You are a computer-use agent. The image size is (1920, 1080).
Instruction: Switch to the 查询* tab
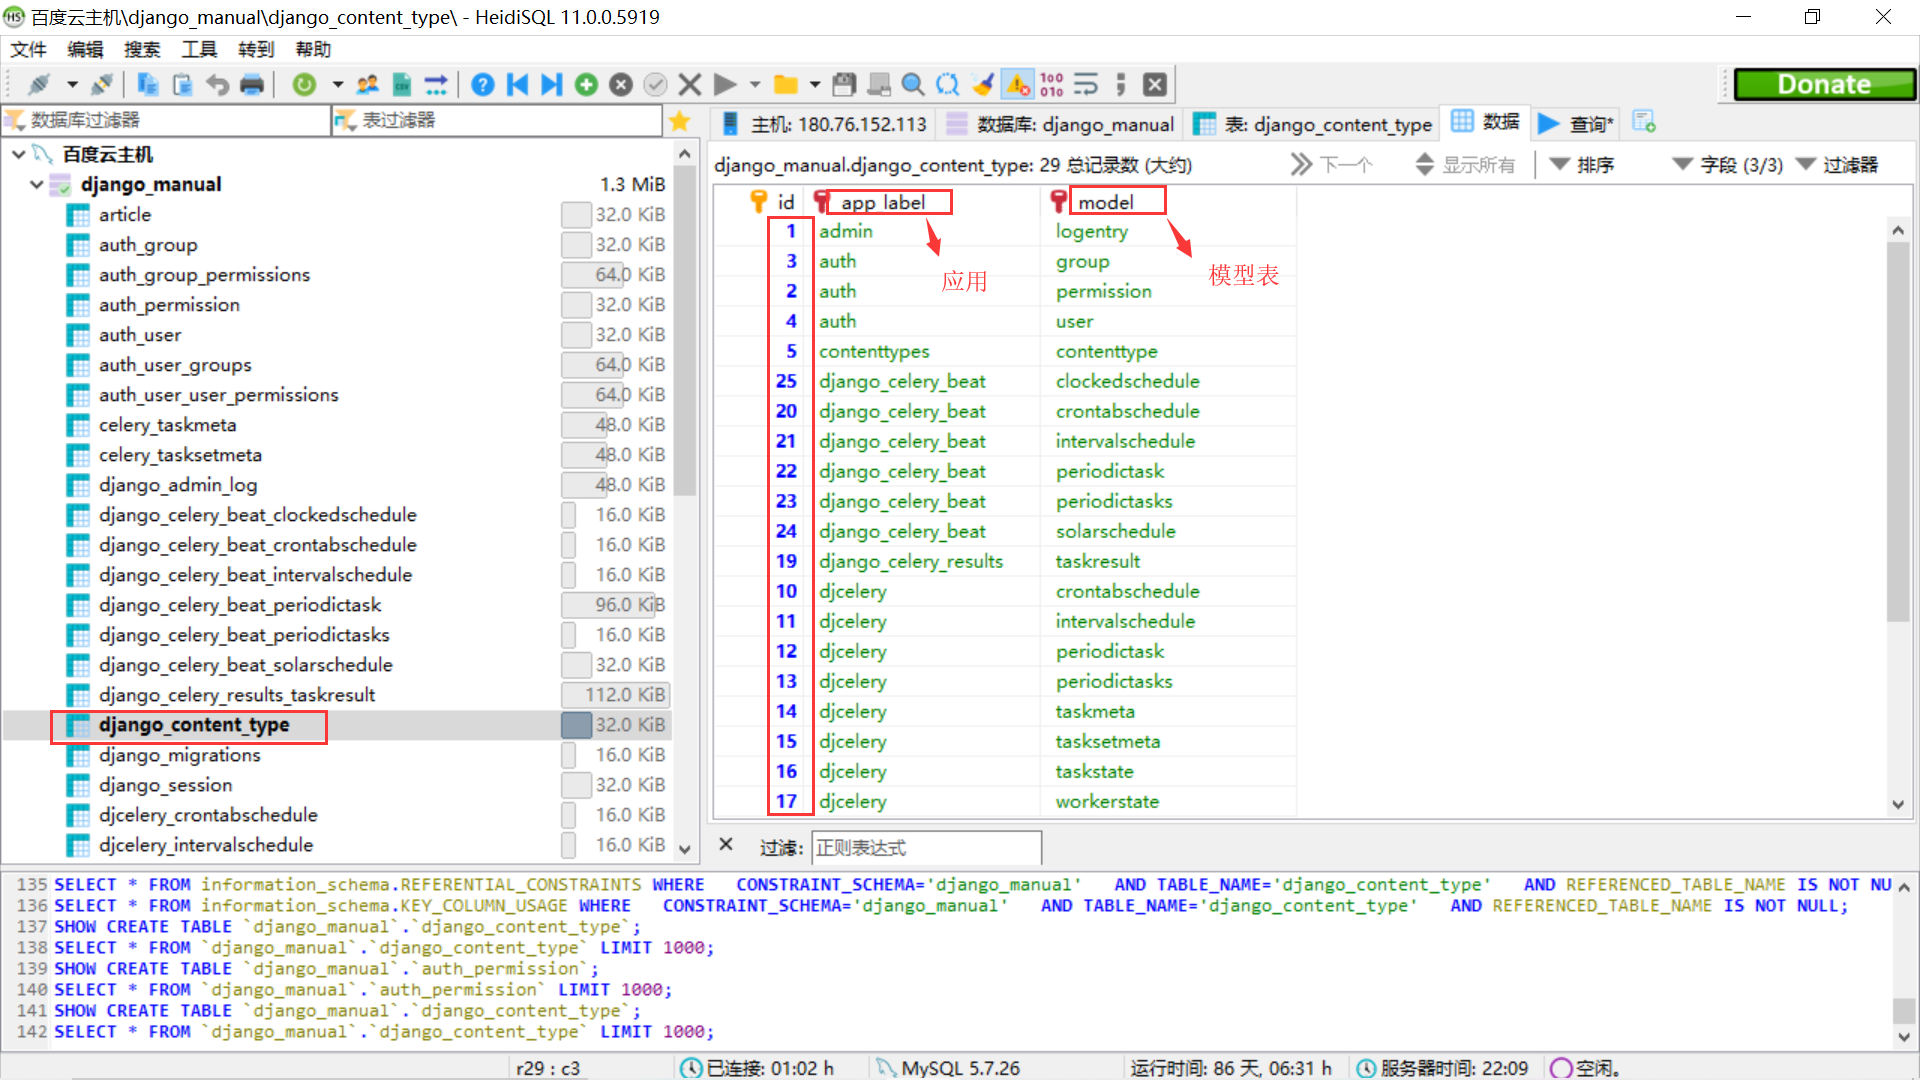tap(1576, 124)
